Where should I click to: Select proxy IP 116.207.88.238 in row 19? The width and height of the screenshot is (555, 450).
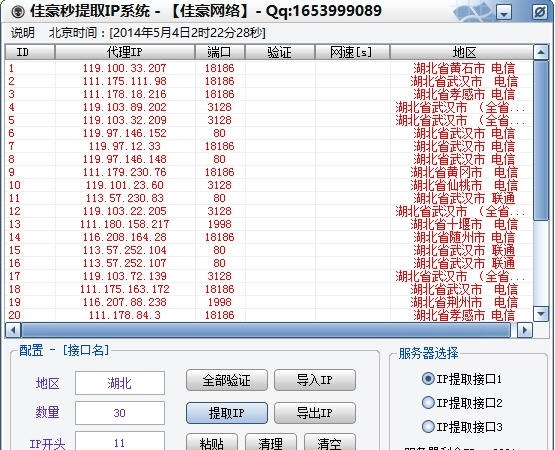(x=125, y=302)
